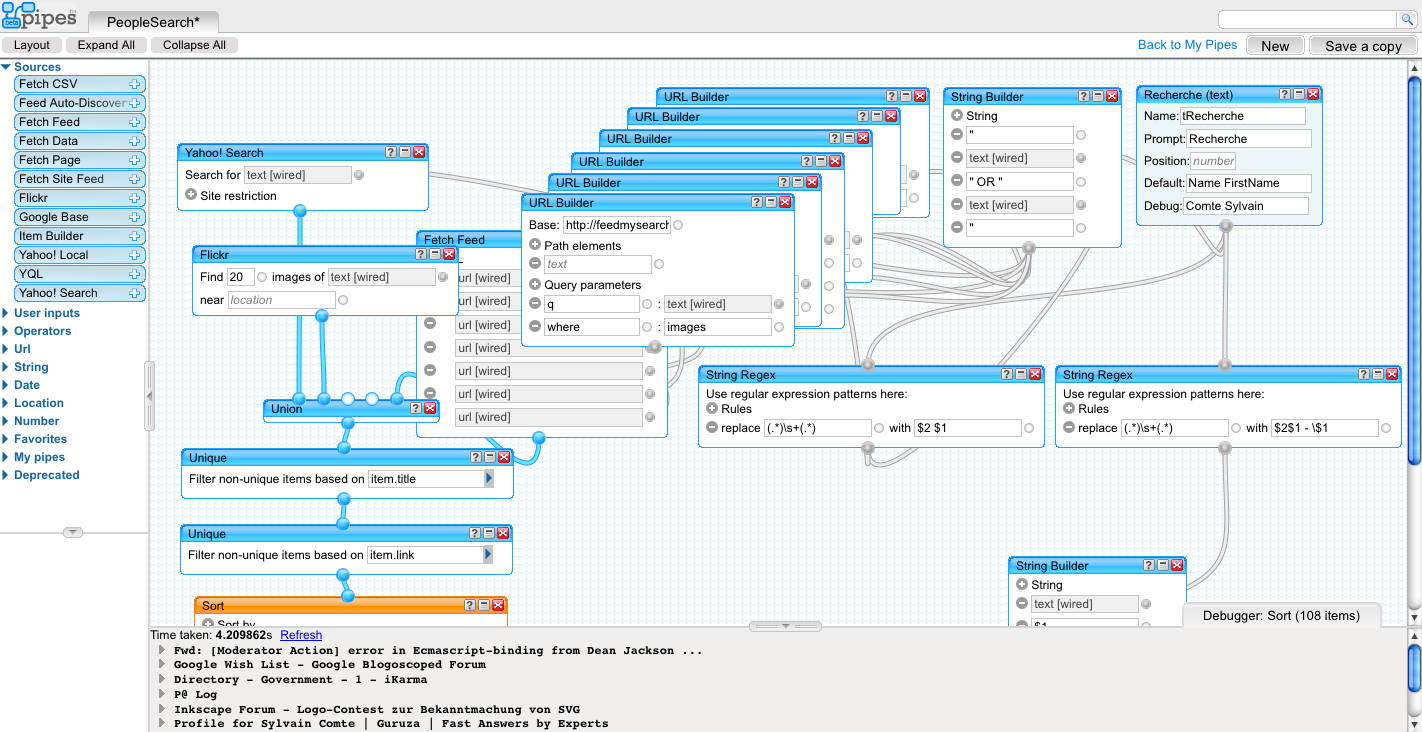The image size is (1422, 732).
Task: Click the Flickr 'Find' number field
Action: pyautogui.click(x=240, y=277)
